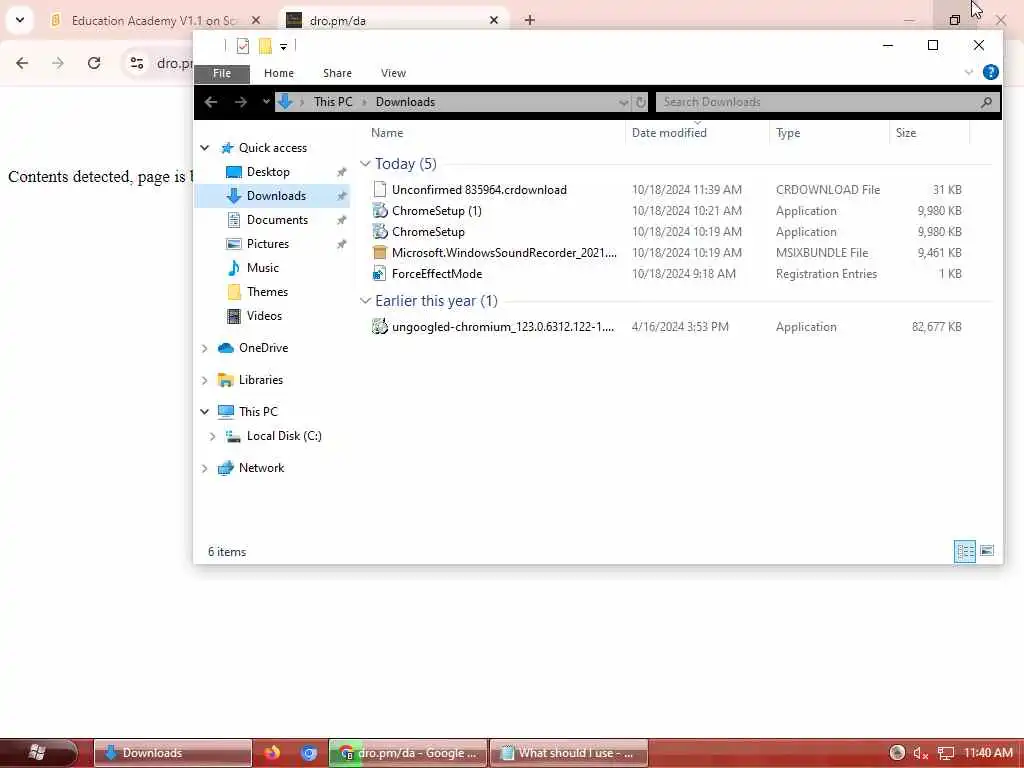Expand Libraries in navigation pane
Screen dimensions: 1024x768
point(204,380)
